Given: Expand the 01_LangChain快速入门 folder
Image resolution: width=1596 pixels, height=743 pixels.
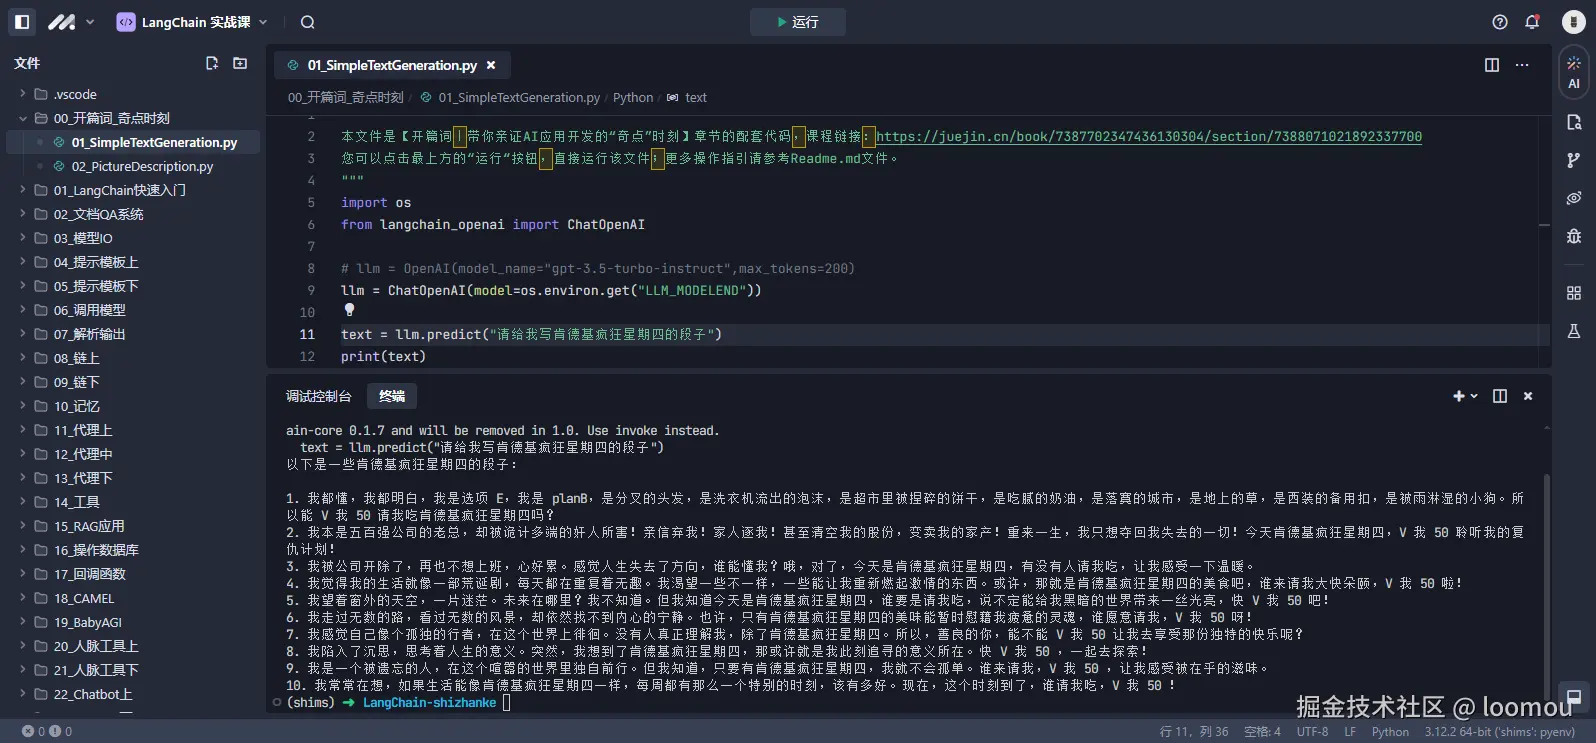Looking at the screenshot, I should coord(119,190).
